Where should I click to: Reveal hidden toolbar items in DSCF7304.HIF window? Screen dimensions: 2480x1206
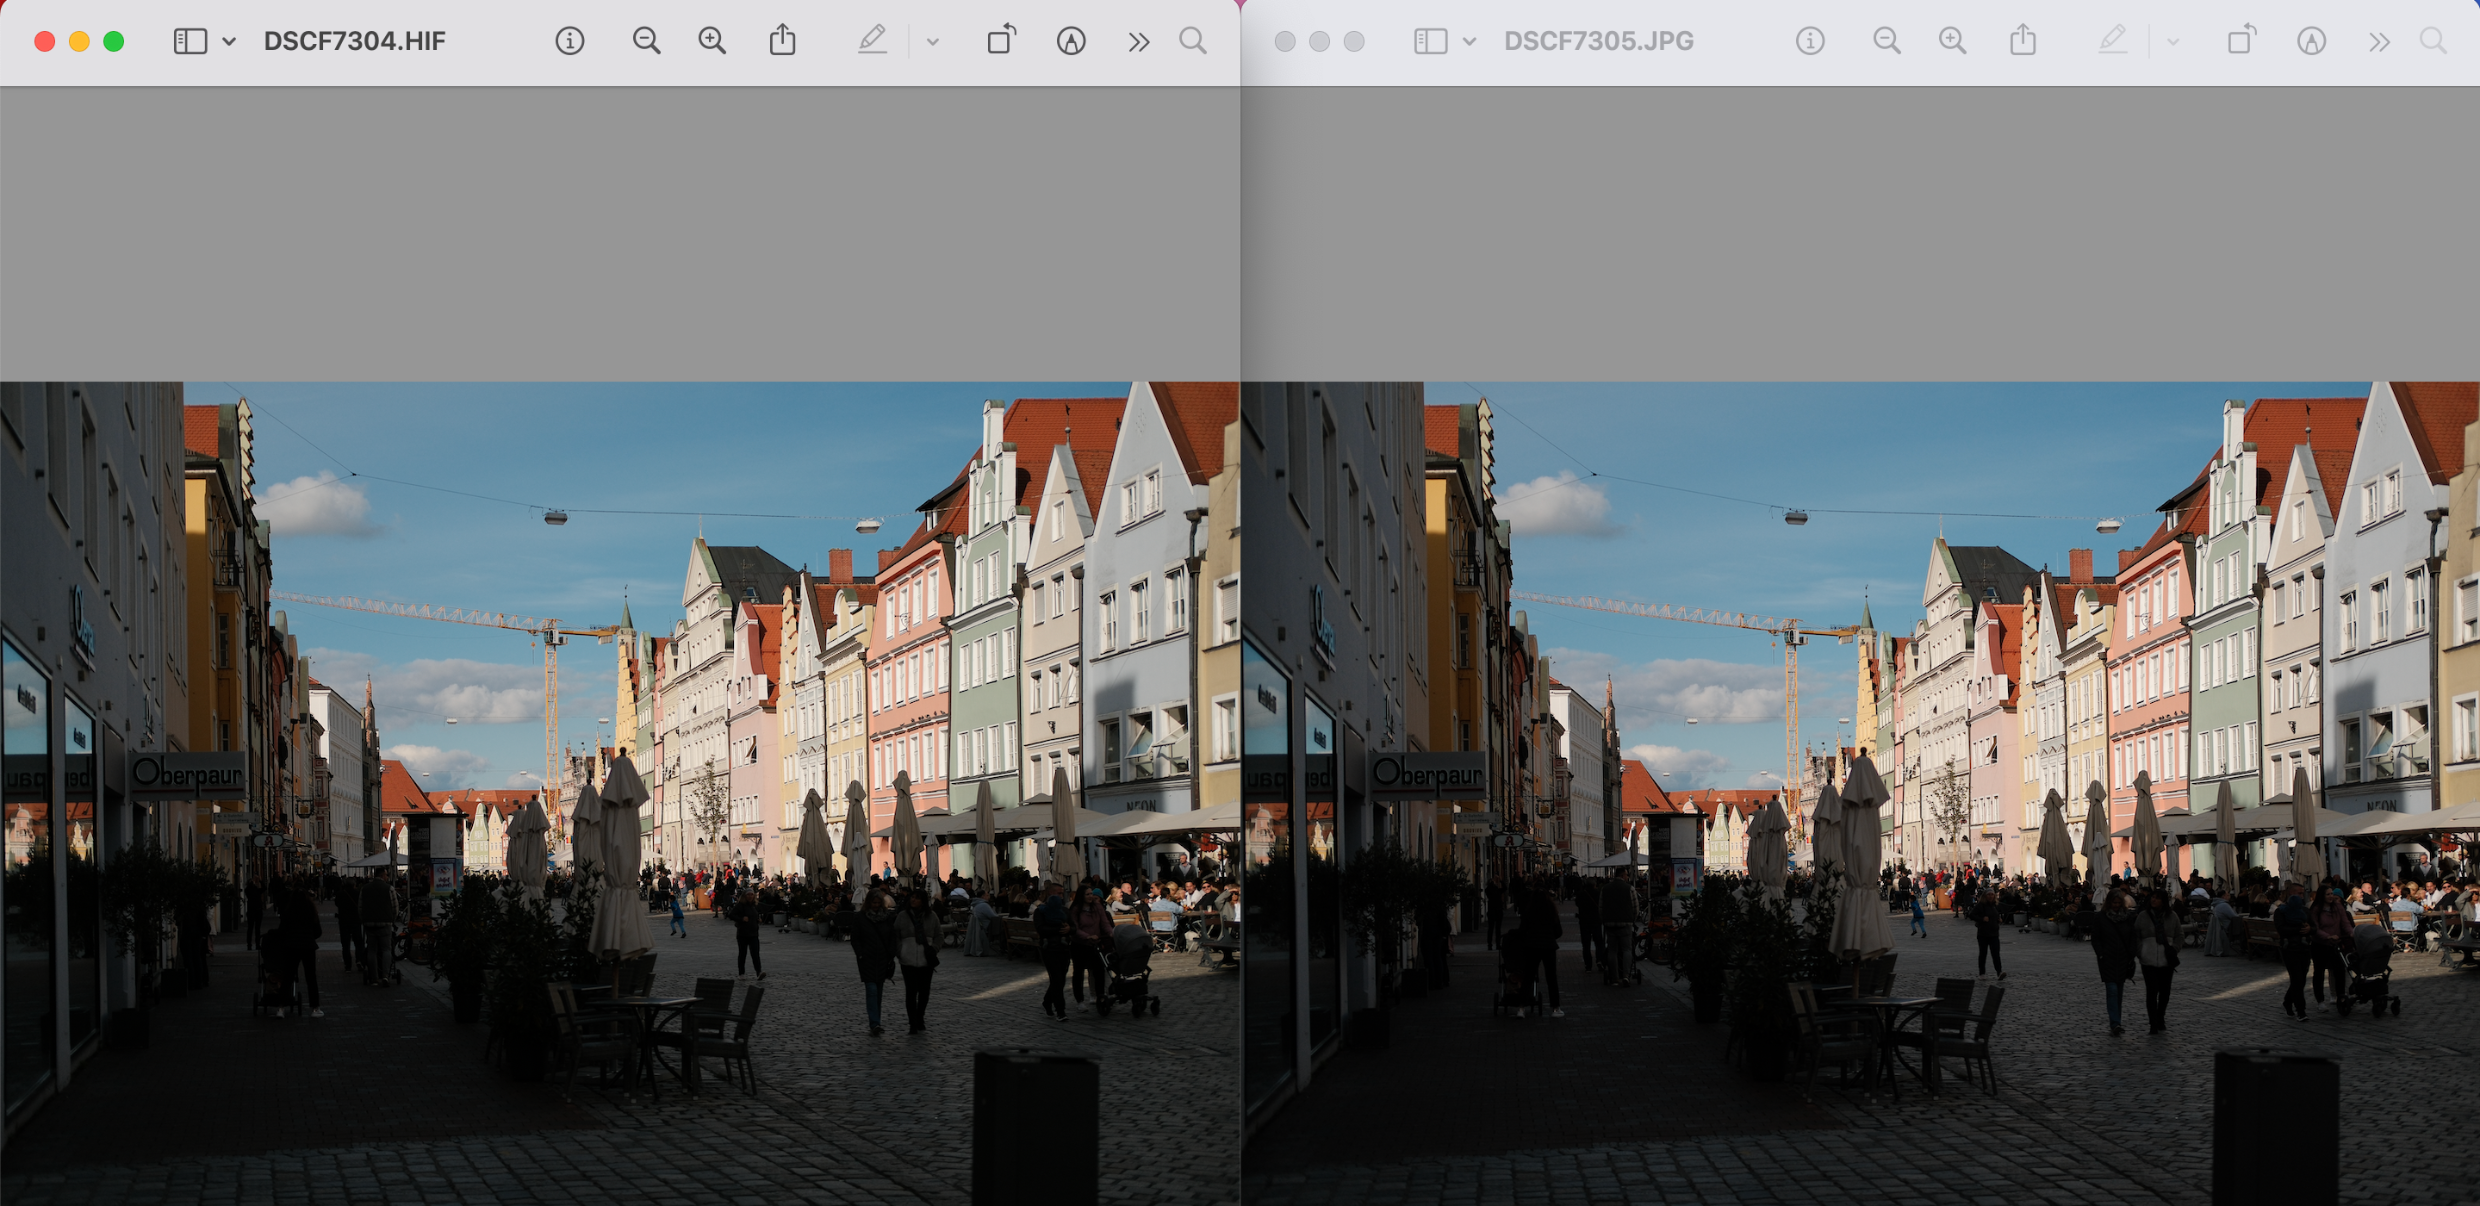(x=1138, y=40)
